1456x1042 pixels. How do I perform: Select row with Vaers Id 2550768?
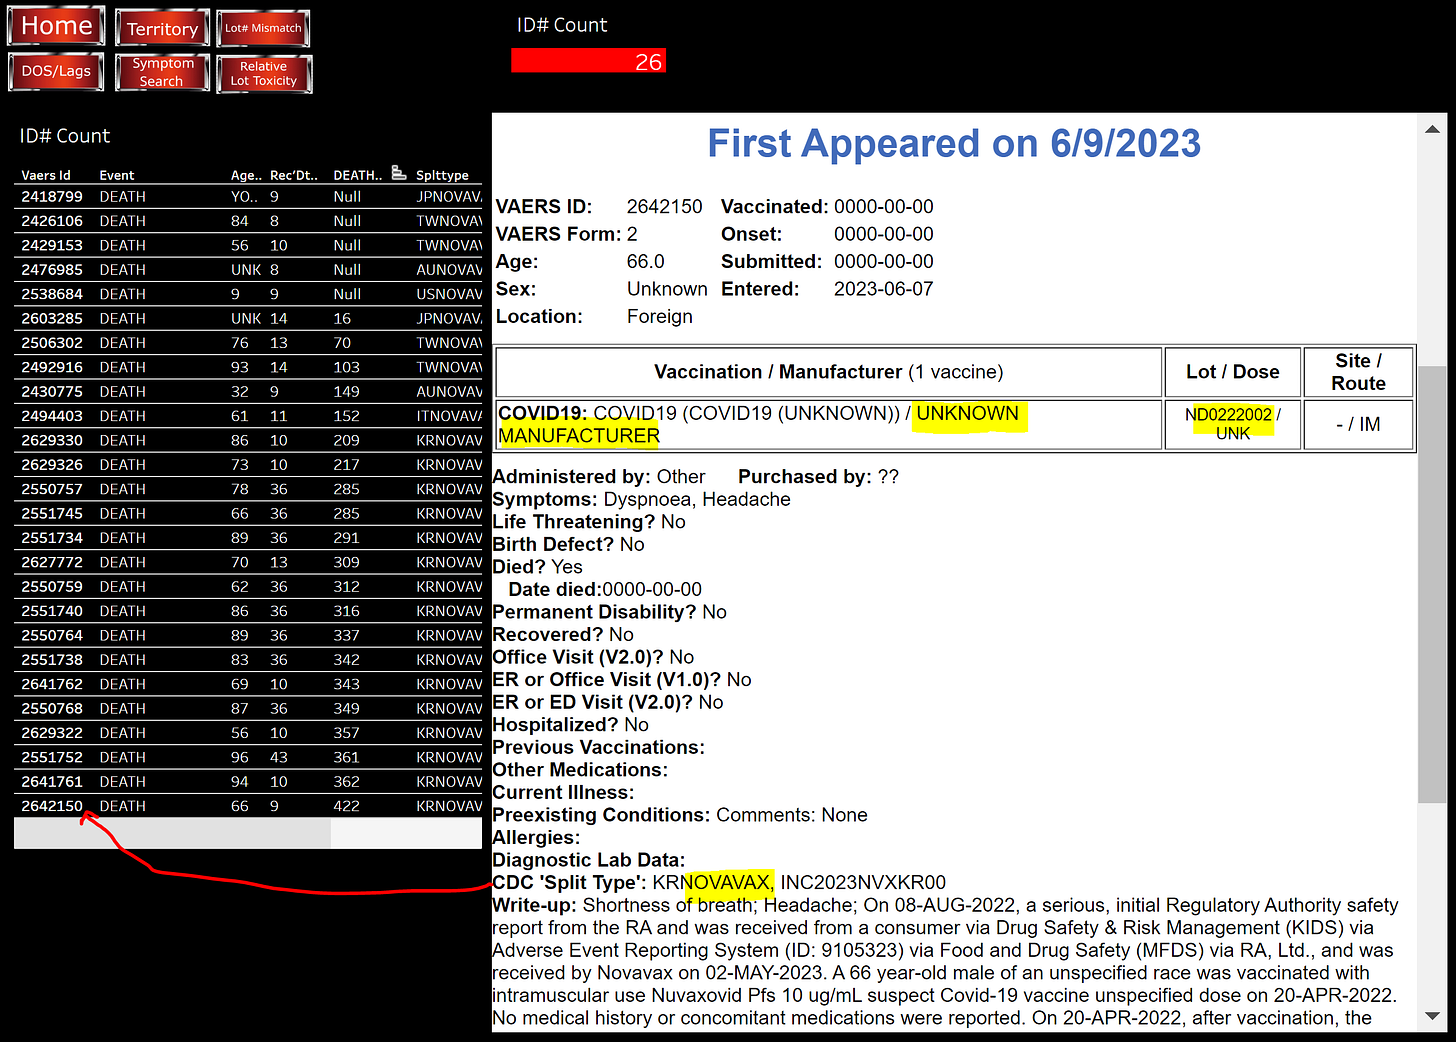coord(248,708)
